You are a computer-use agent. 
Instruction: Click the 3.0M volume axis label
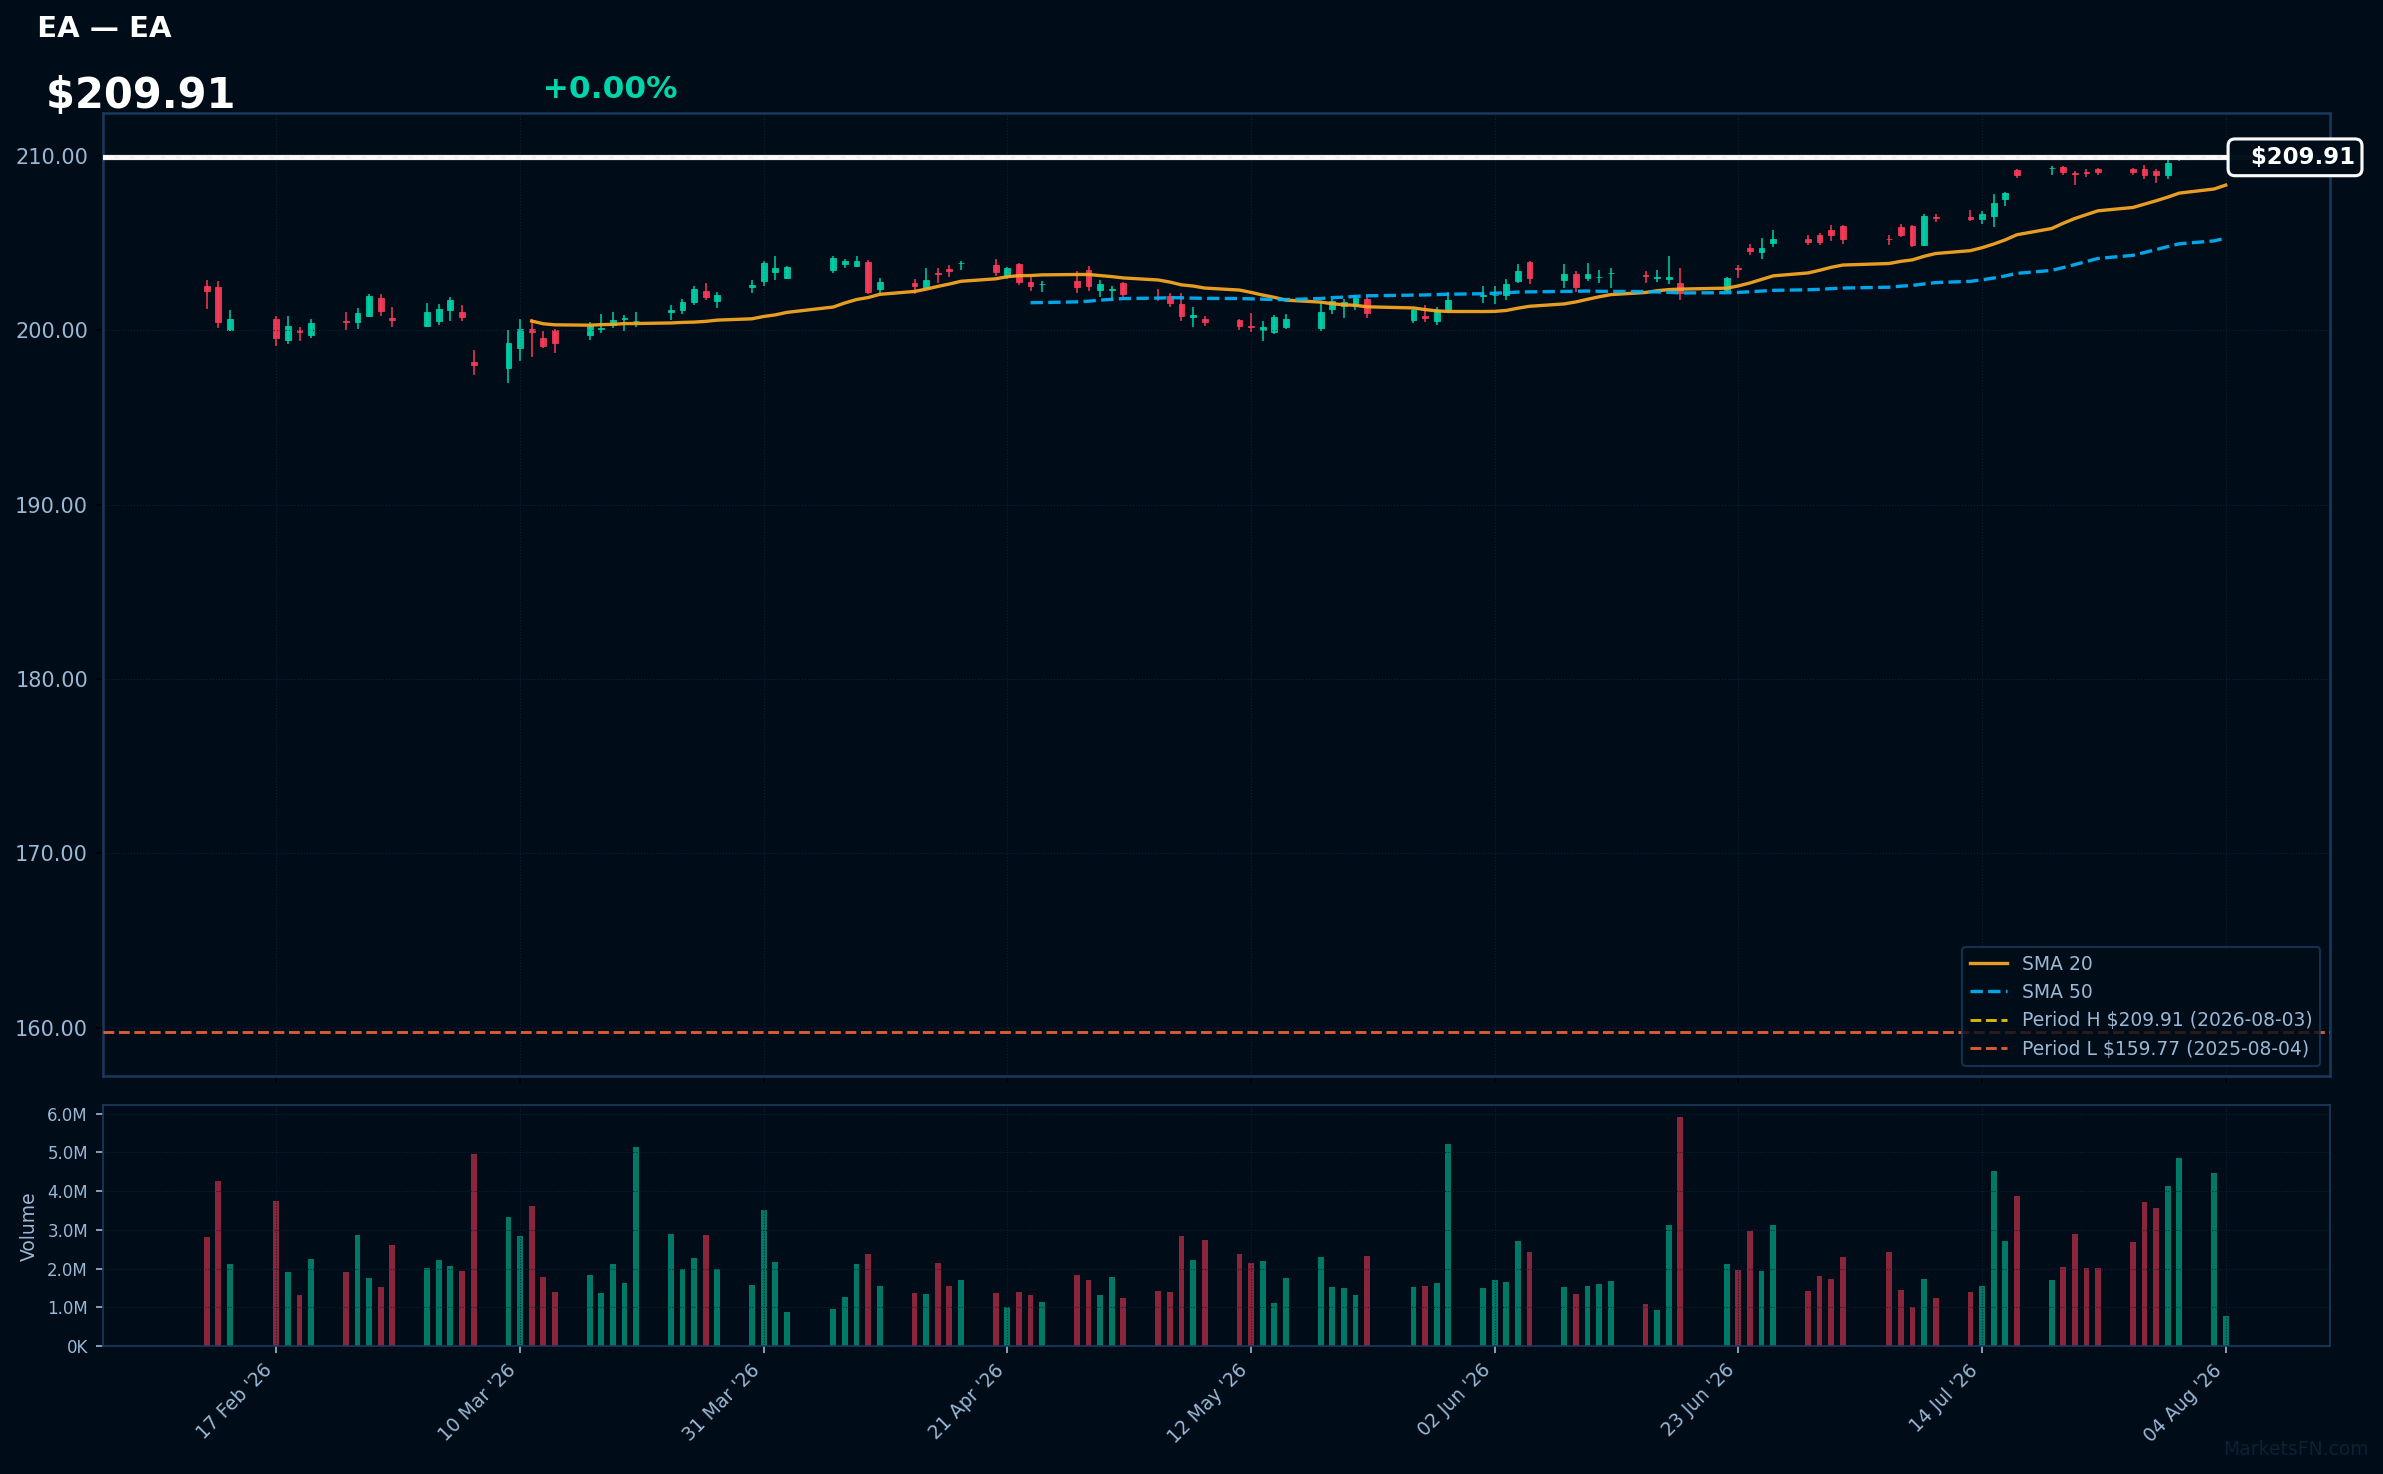pos(67,1231)
